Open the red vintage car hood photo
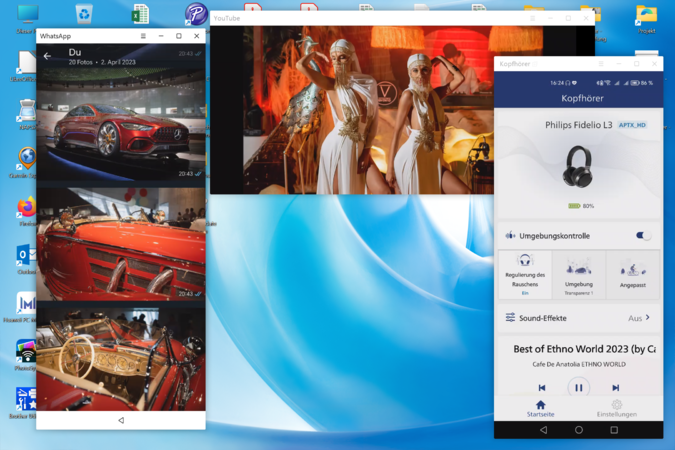The width and height of the screenshot is (675, 450). pos(121,244)
